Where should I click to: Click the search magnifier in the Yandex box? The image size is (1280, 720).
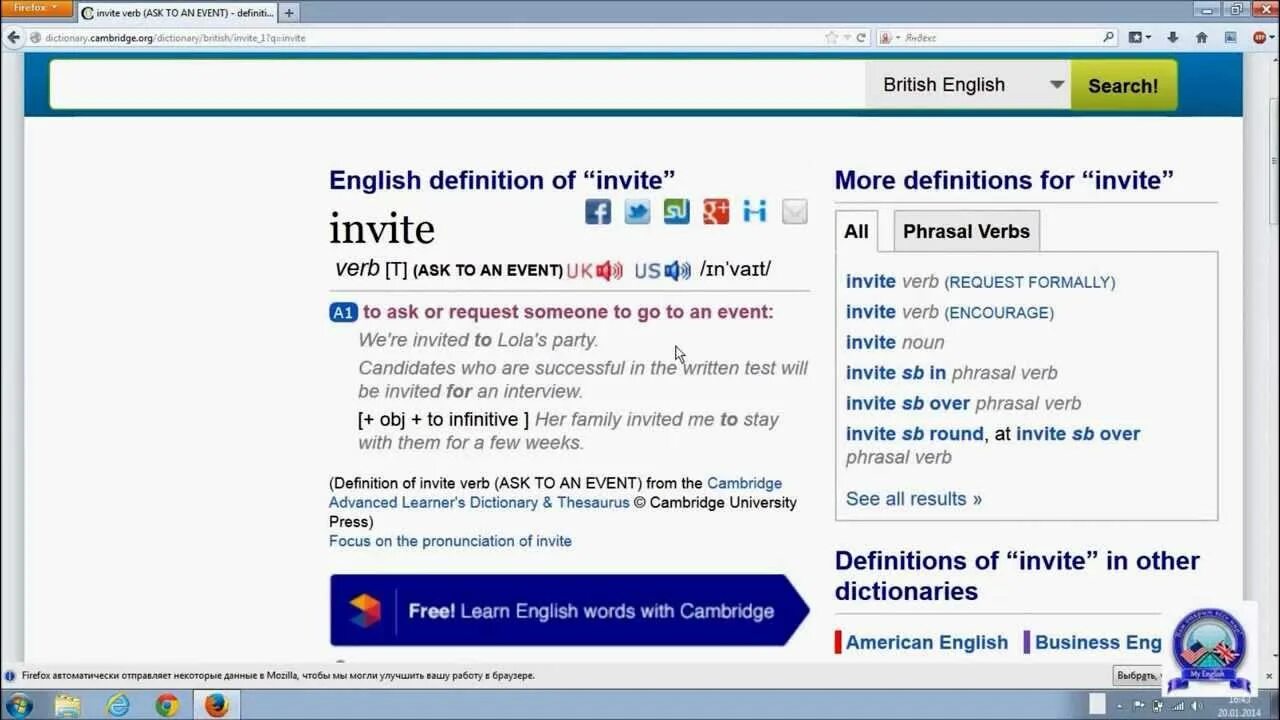[1108, 37]
